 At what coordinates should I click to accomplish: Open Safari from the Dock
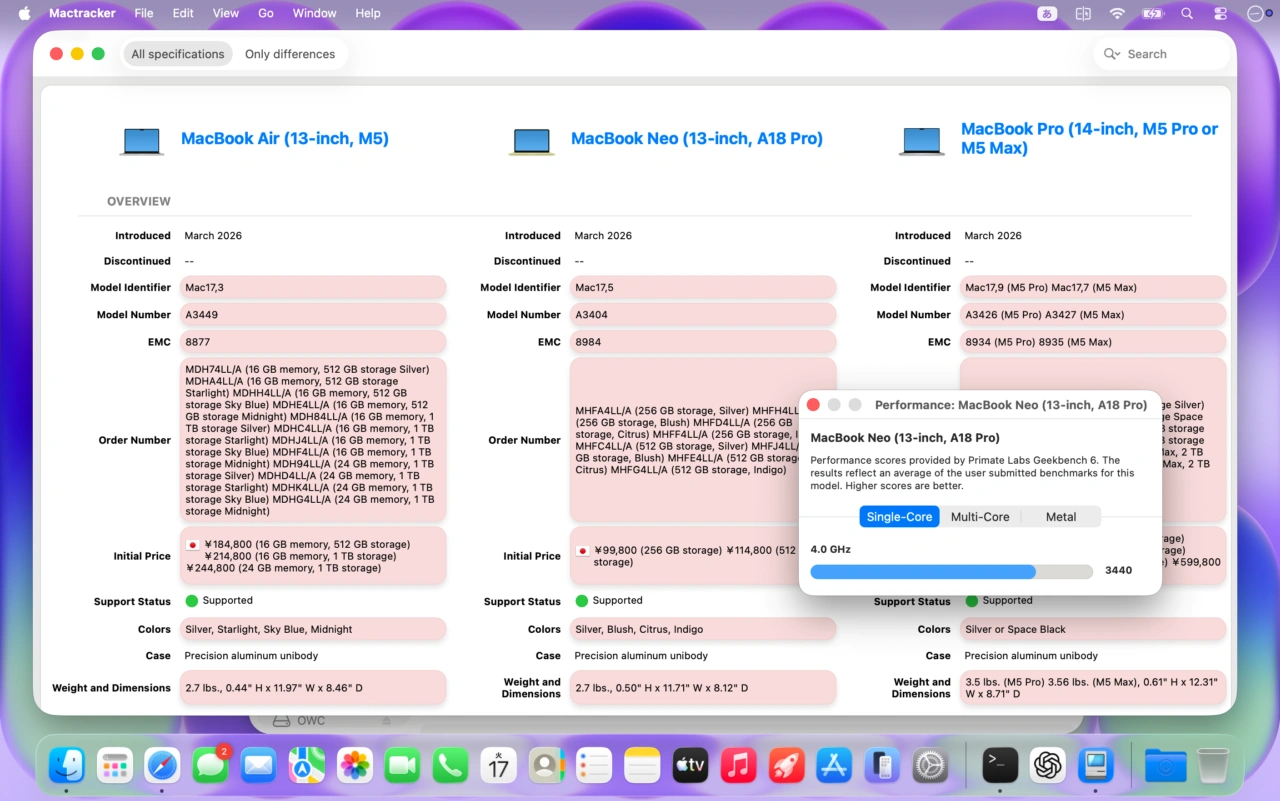click(162, 765)
